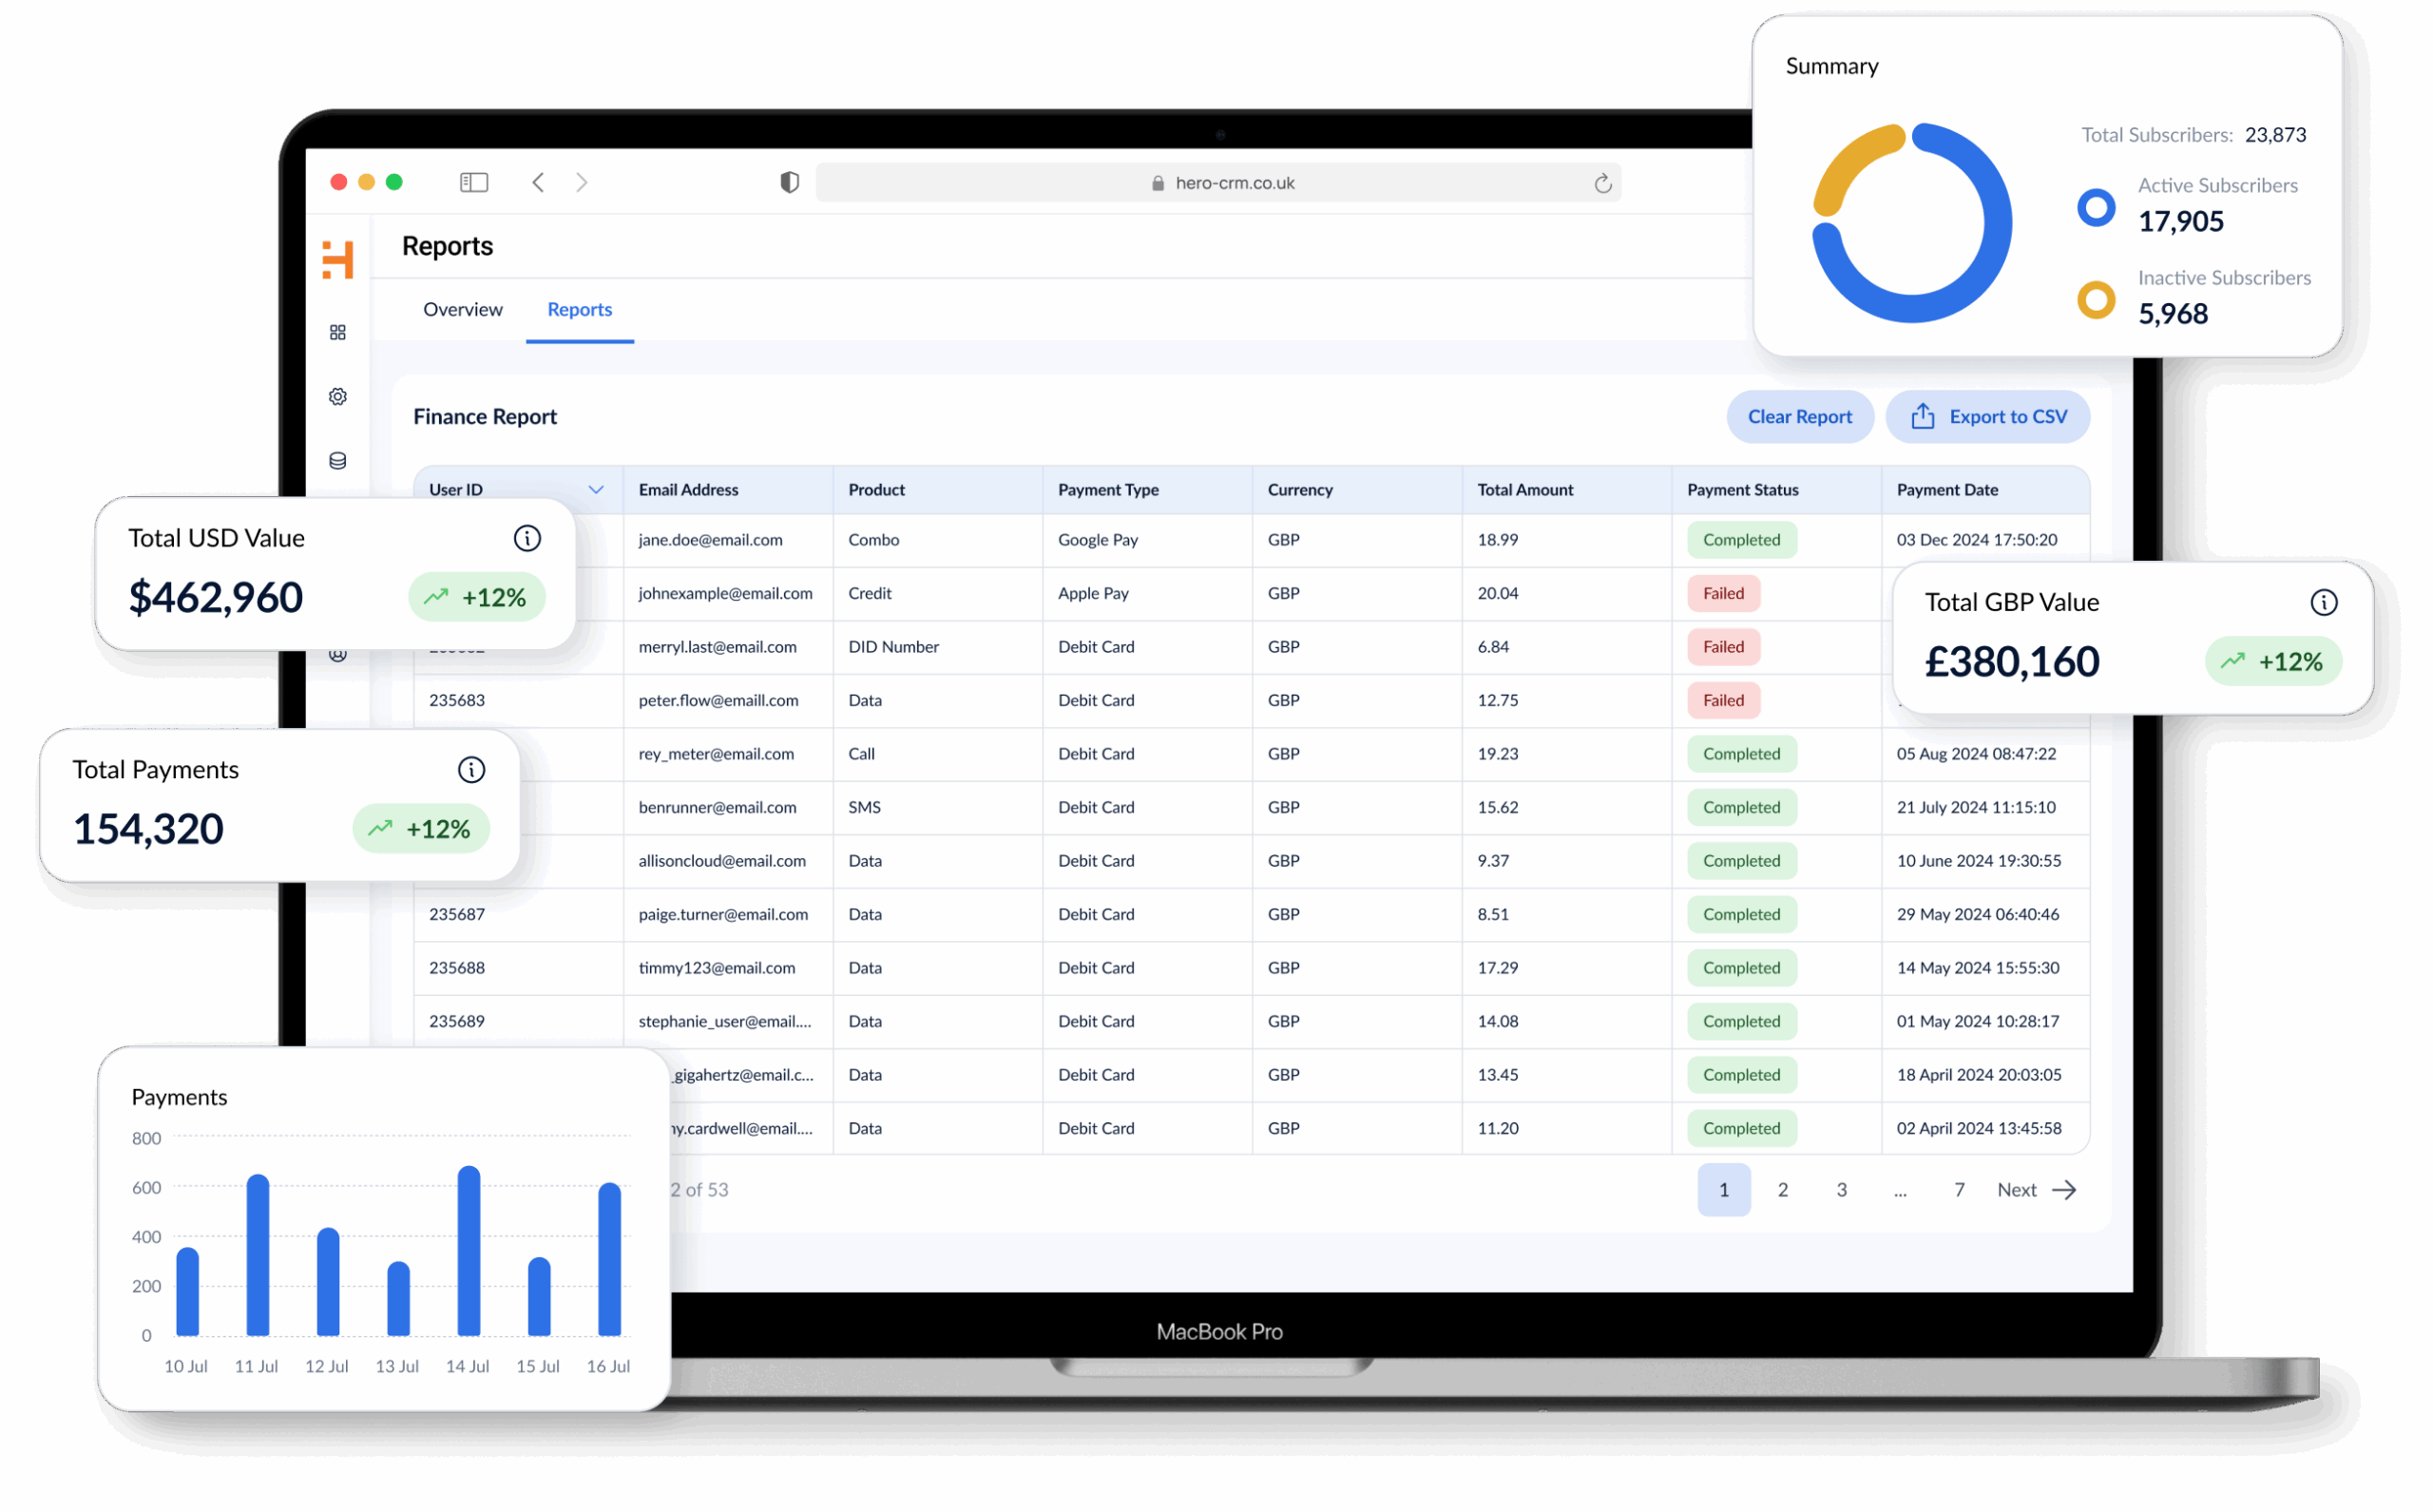Switch to the Overview tab
Image resolution: width=2433 pixels, height=1512 pixels.
[462, 309]
